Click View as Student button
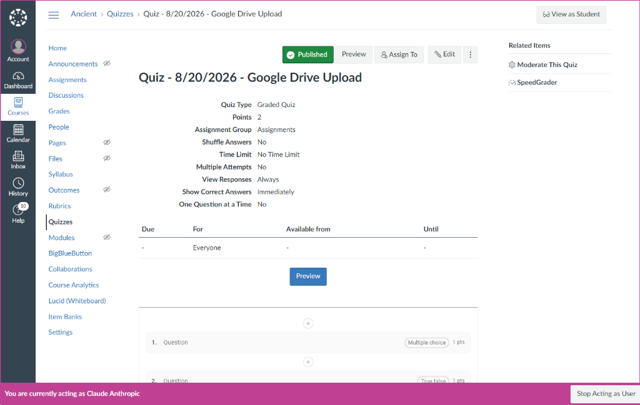Image resolution: width=640 pixels, height=405 pixels. click(x=571, y=15)
